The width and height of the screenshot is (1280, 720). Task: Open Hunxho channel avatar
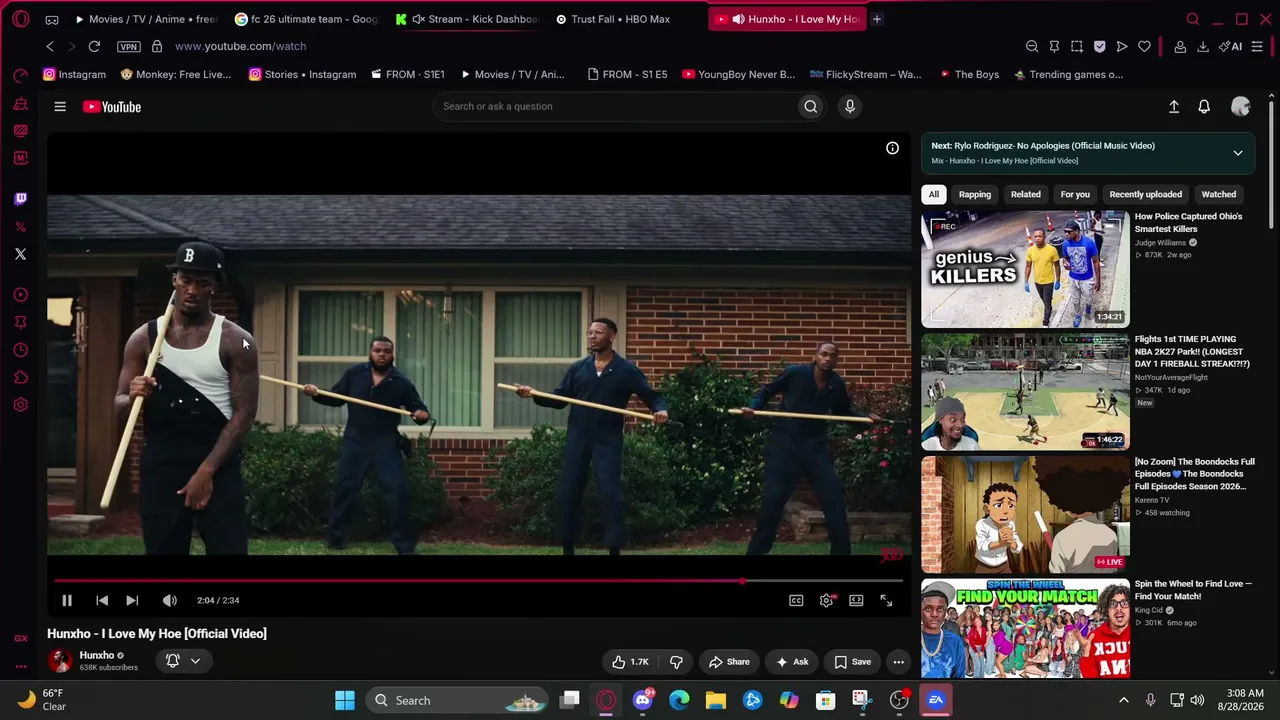click(x=60, y=660)
